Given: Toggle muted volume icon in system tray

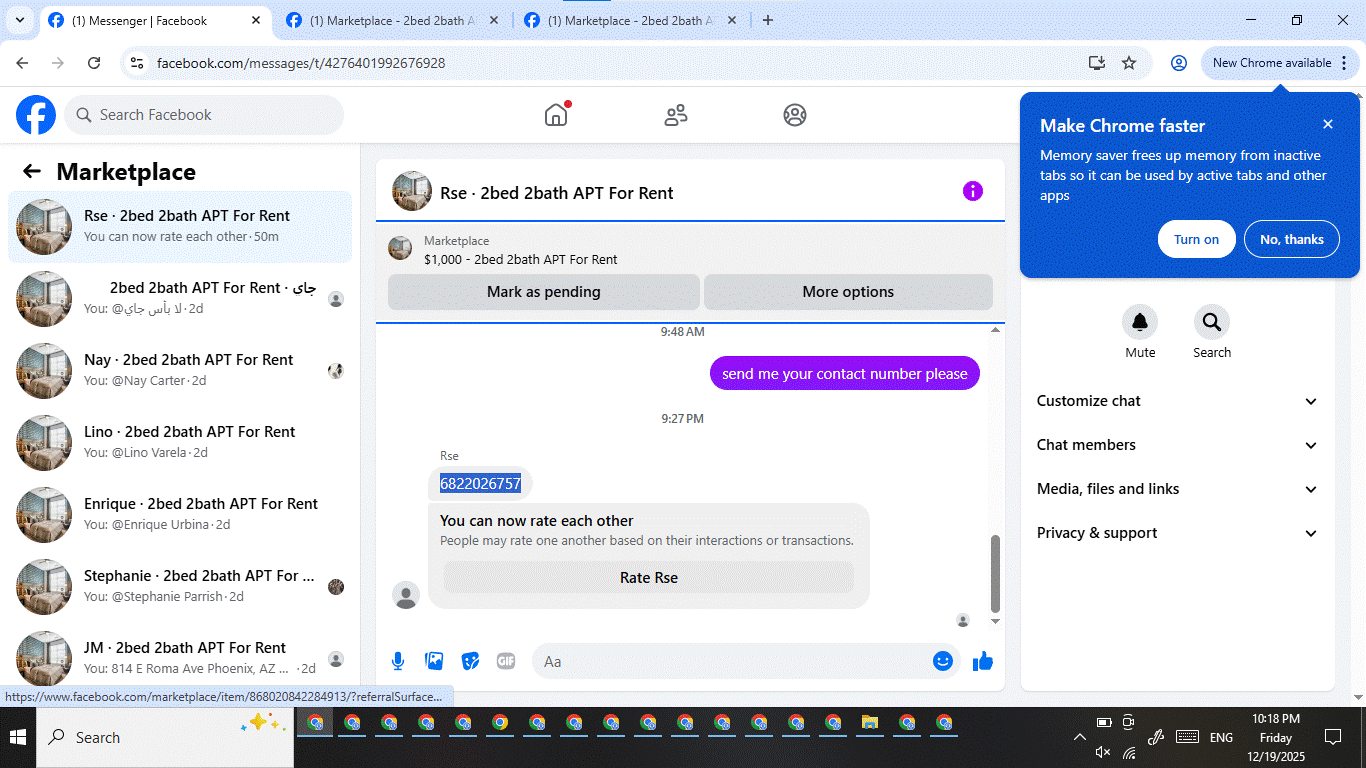Looking at the screenshot, I should pos(1103,752).
